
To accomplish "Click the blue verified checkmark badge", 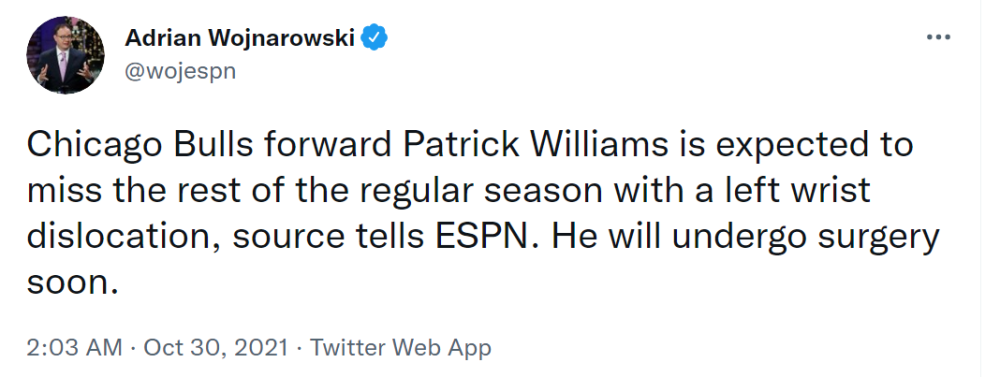I will tap(374, 38).
